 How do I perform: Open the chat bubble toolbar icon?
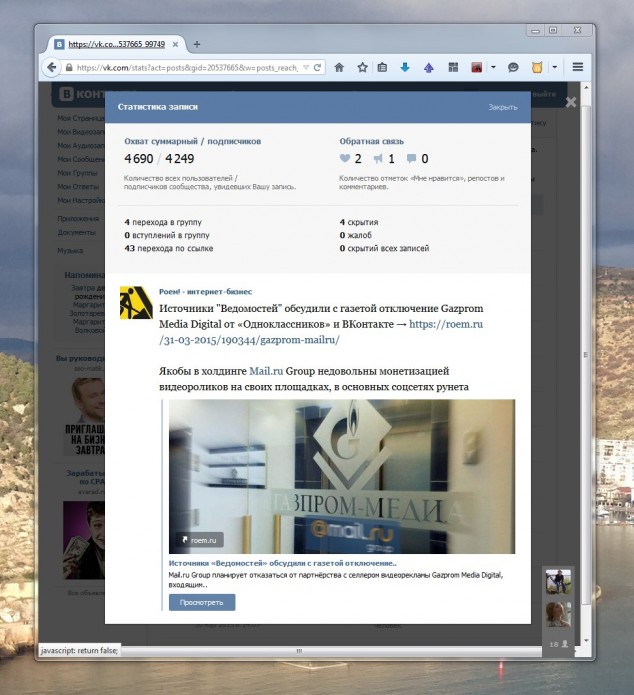(x=513, y=67)
